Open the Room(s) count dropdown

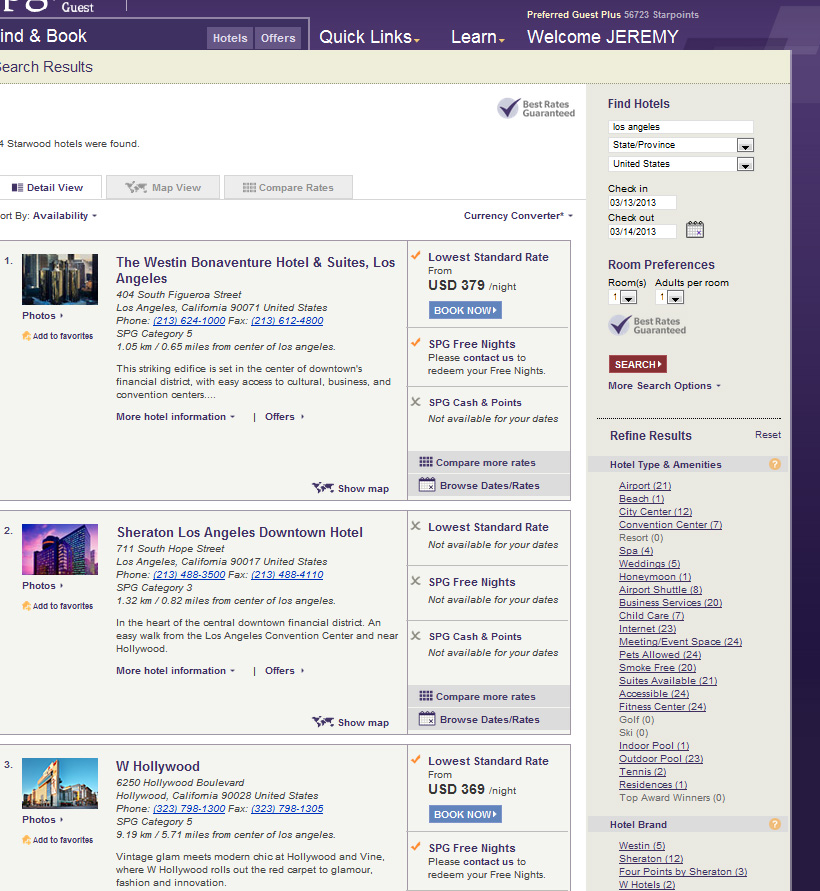pos(628,297)
